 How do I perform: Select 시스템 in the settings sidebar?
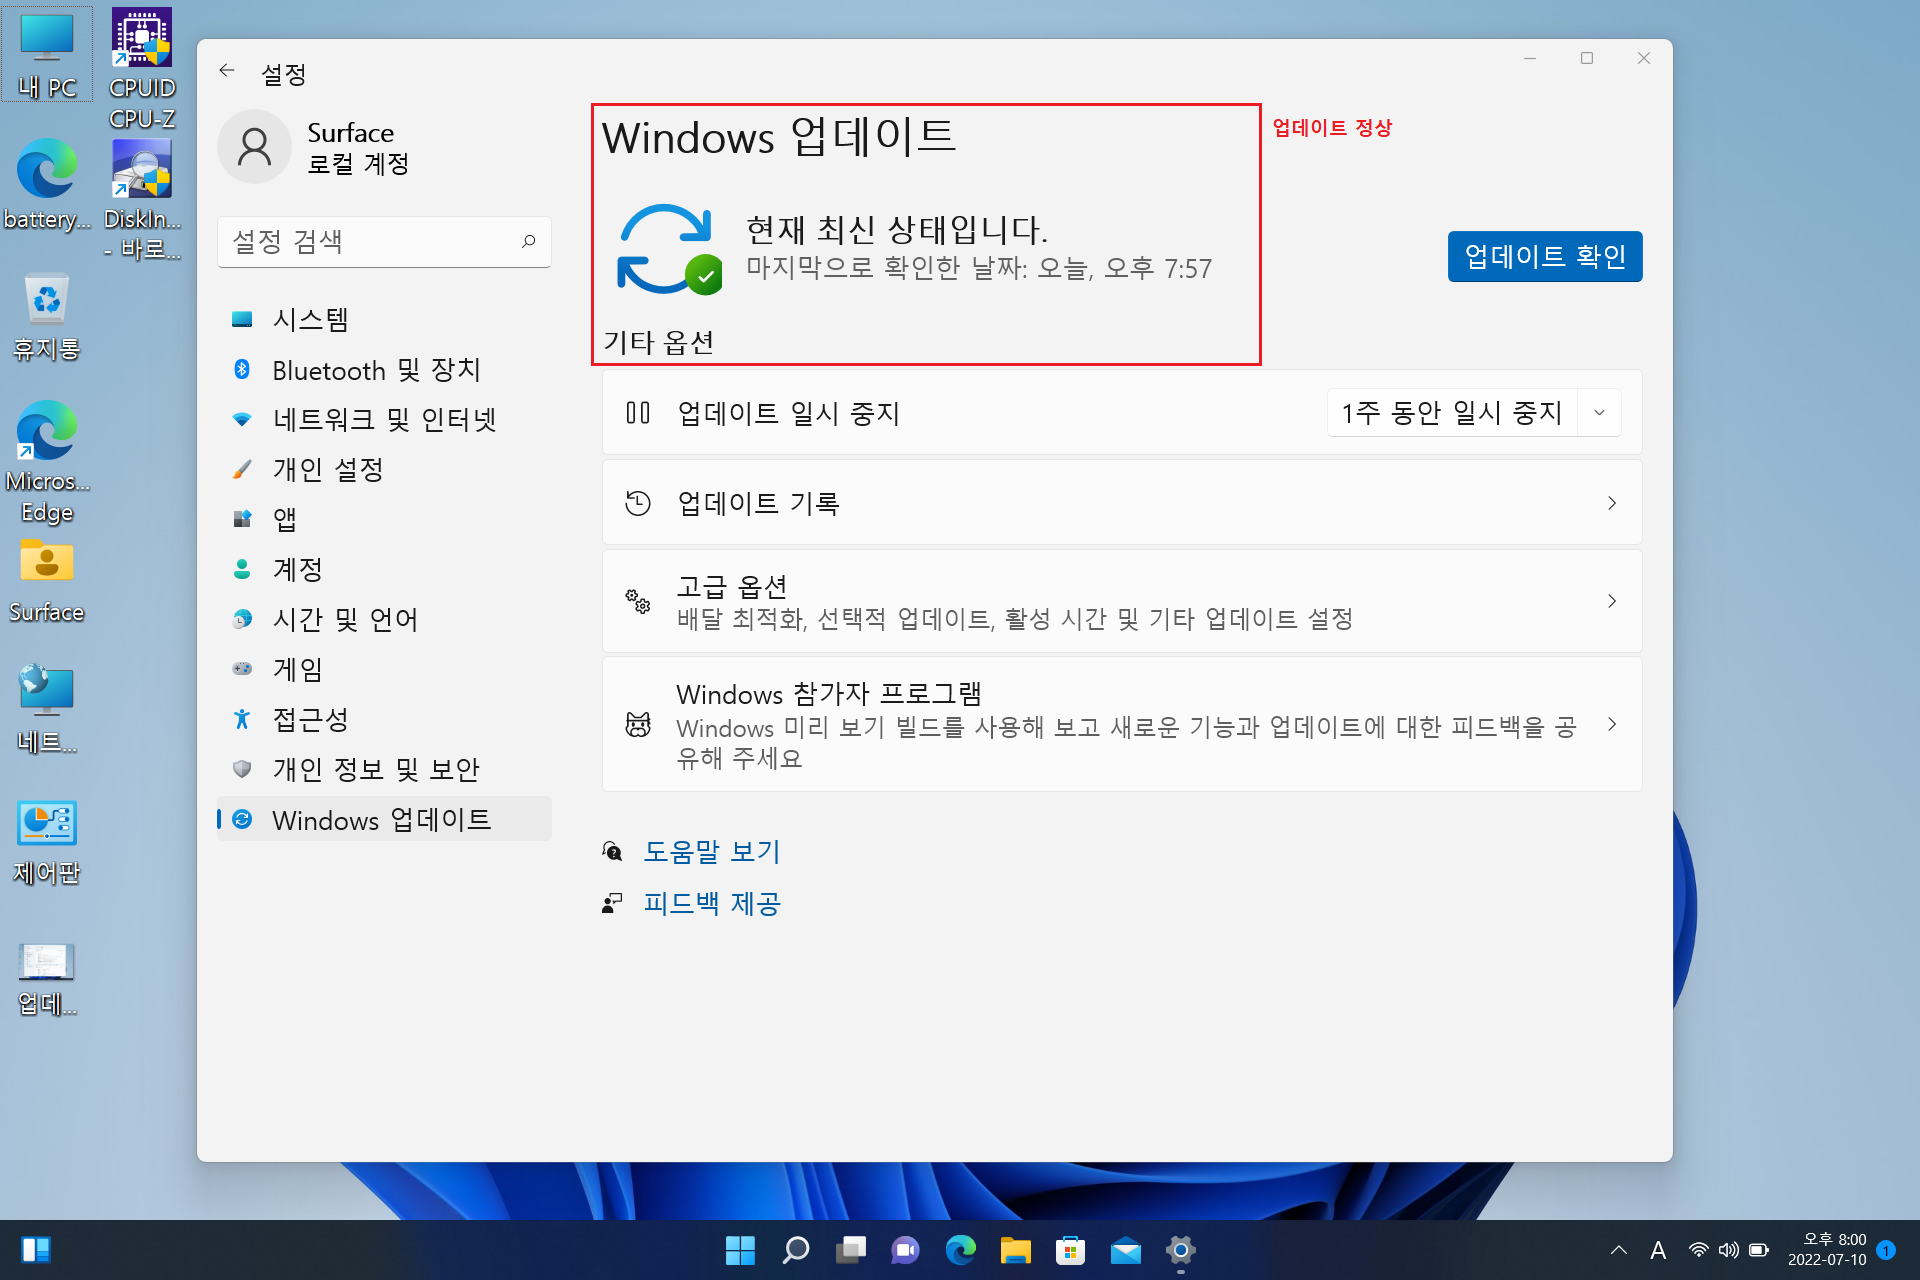point(311,319)
